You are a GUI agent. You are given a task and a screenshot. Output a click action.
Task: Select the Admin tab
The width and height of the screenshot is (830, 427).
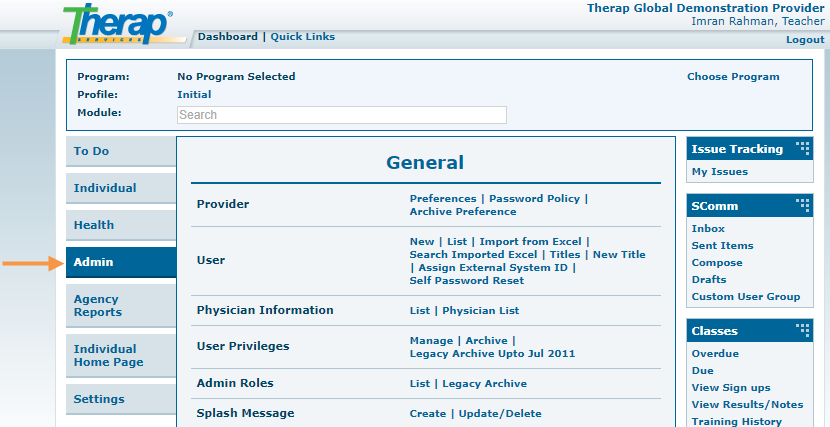121,262
